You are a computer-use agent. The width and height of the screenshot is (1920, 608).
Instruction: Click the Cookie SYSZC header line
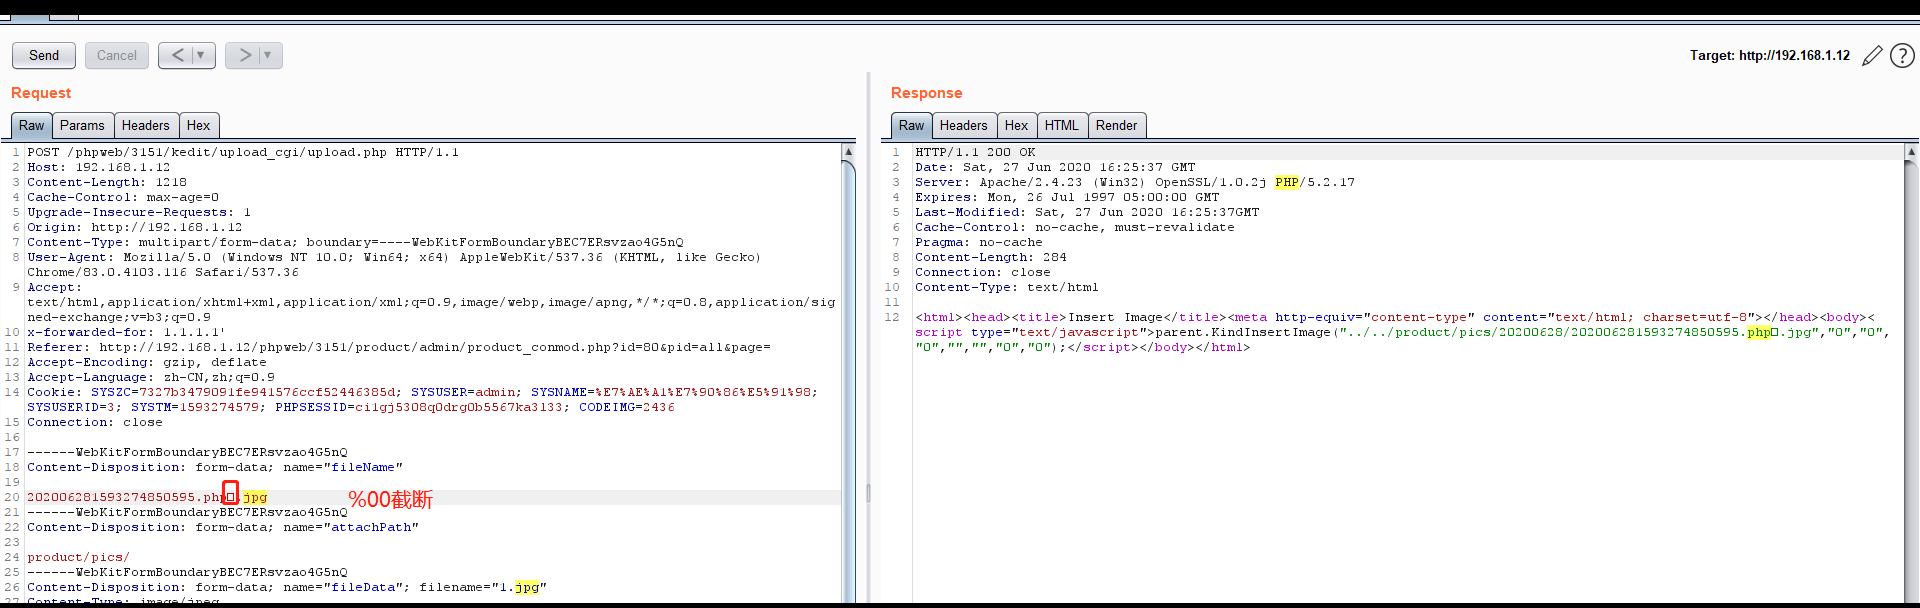422,400
